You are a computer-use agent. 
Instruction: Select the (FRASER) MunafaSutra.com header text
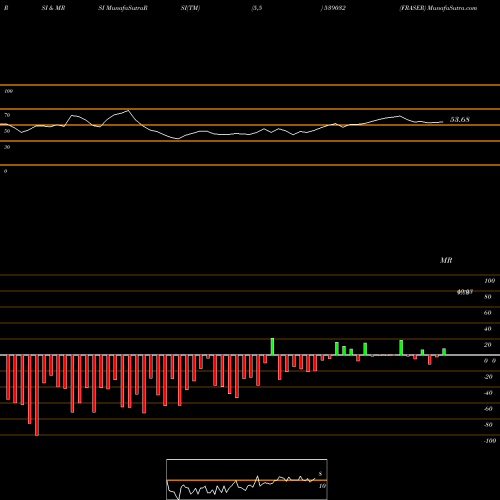tap(438, 8)
